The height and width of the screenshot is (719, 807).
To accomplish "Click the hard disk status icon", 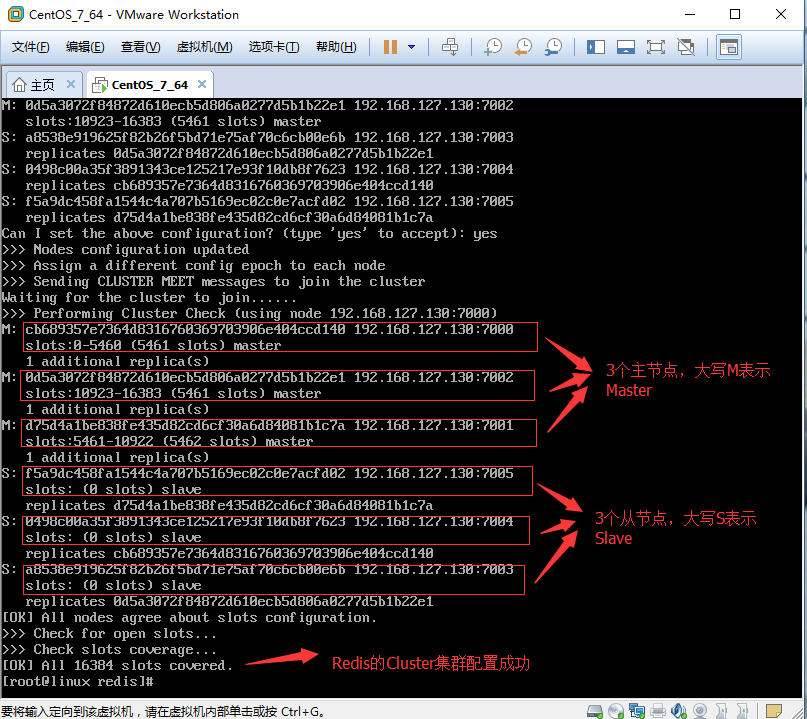I will coord(595,711).
